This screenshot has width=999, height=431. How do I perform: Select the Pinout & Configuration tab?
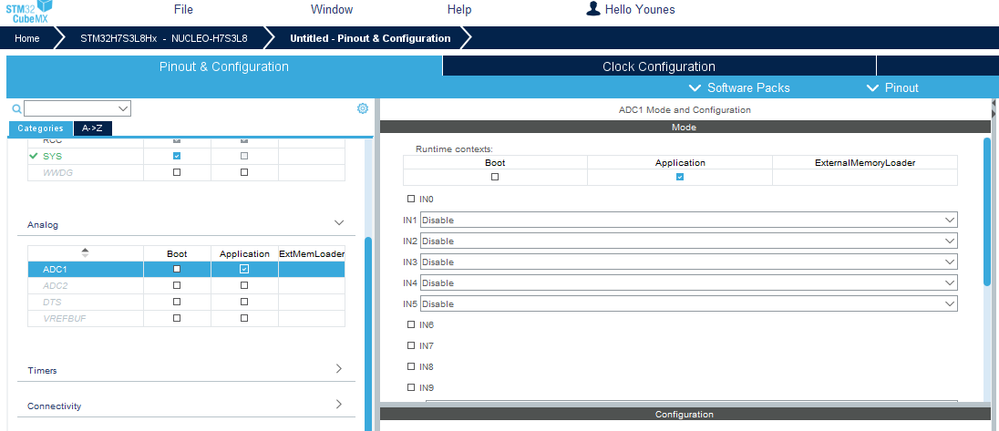[224, 66]
